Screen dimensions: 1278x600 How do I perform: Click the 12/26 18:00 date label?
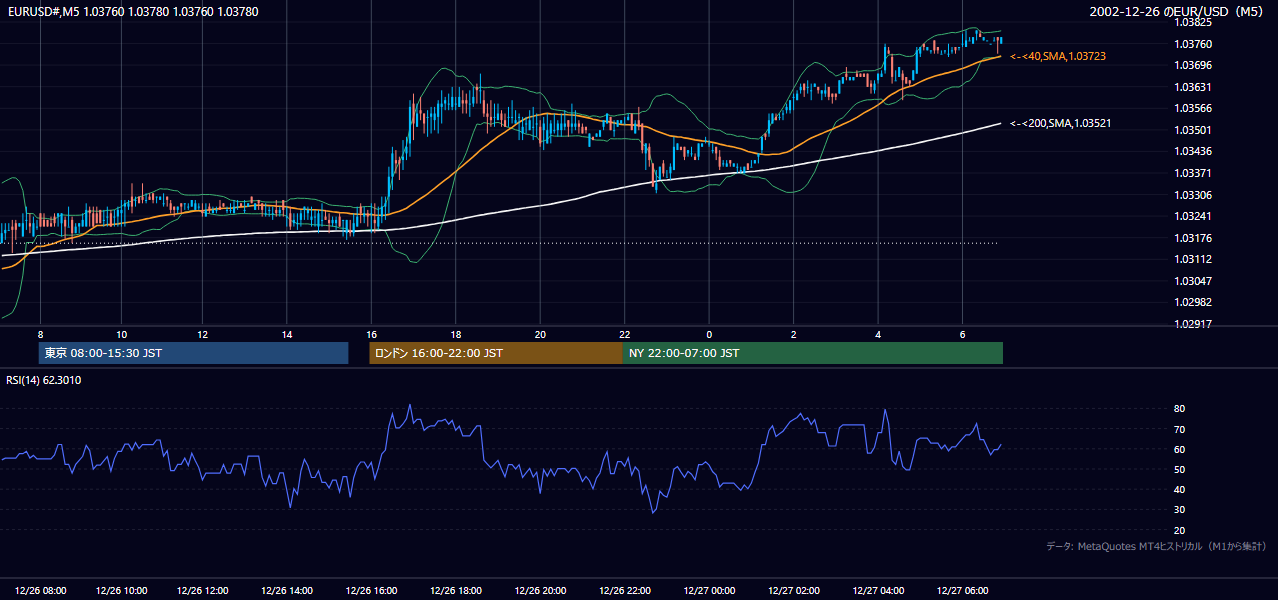pyautogui.click(x=456, y=590)
